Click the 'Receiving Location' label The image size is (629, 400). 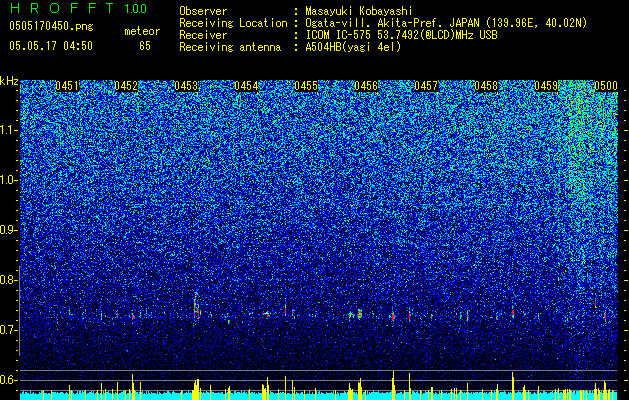[233, 23]
